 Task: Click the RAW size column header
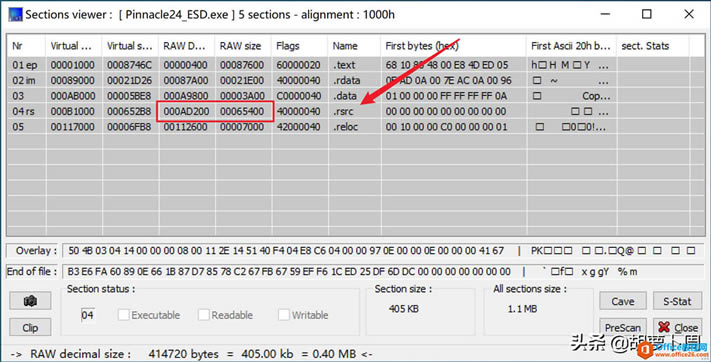tap(243, 46)
